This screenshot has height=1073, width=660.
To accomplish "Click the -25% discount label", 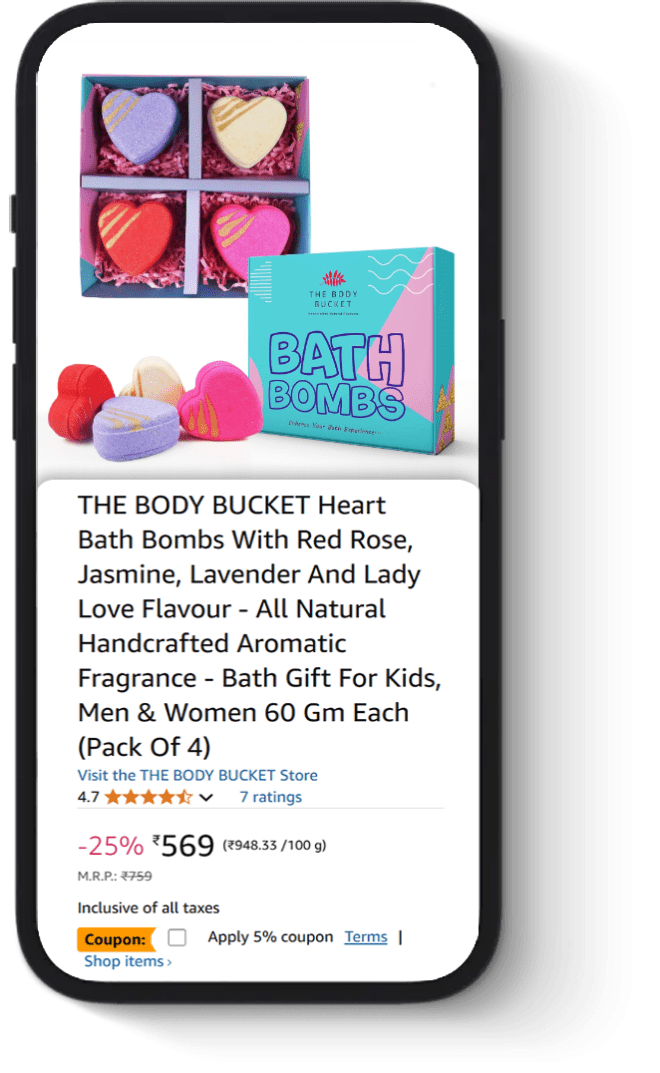I will coord(110,846).
